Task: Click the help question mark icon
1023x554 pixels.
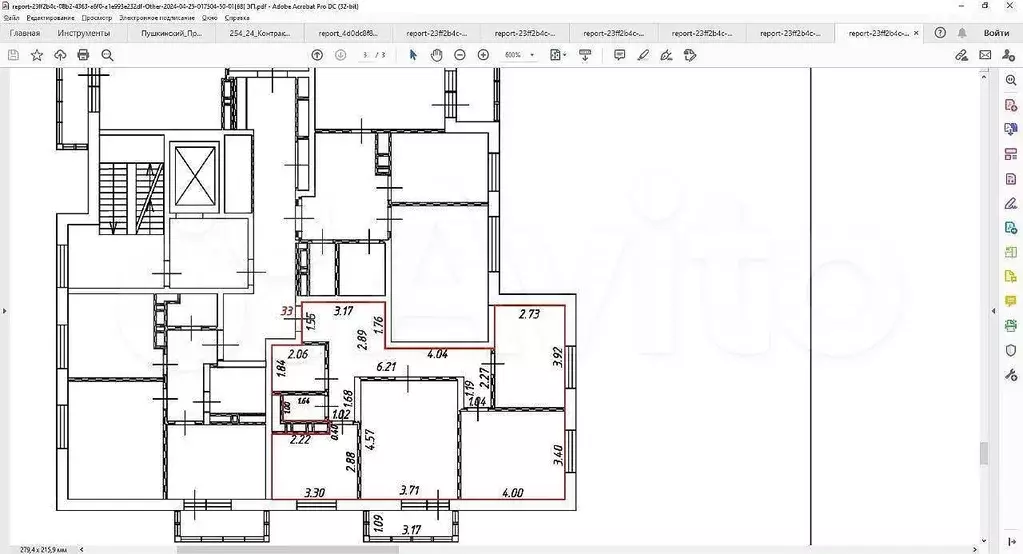Action: pos(940,32)
